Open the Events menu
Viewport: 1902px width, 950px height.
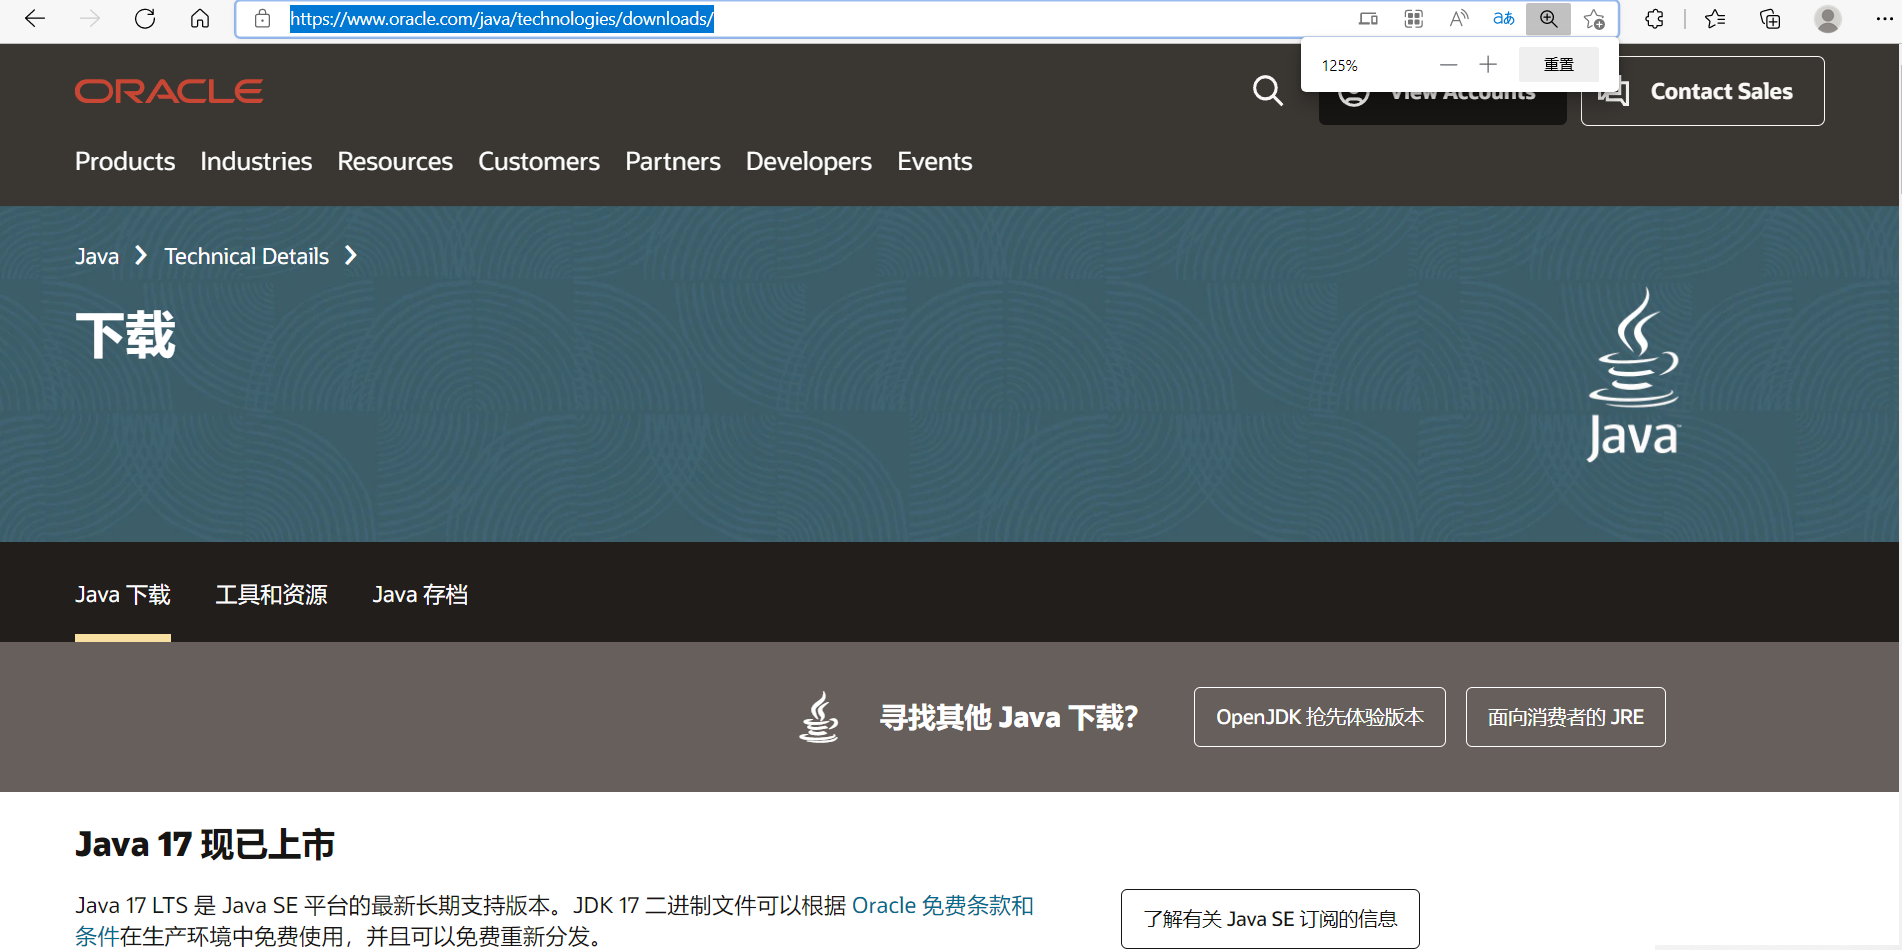[x=935, y=162]
